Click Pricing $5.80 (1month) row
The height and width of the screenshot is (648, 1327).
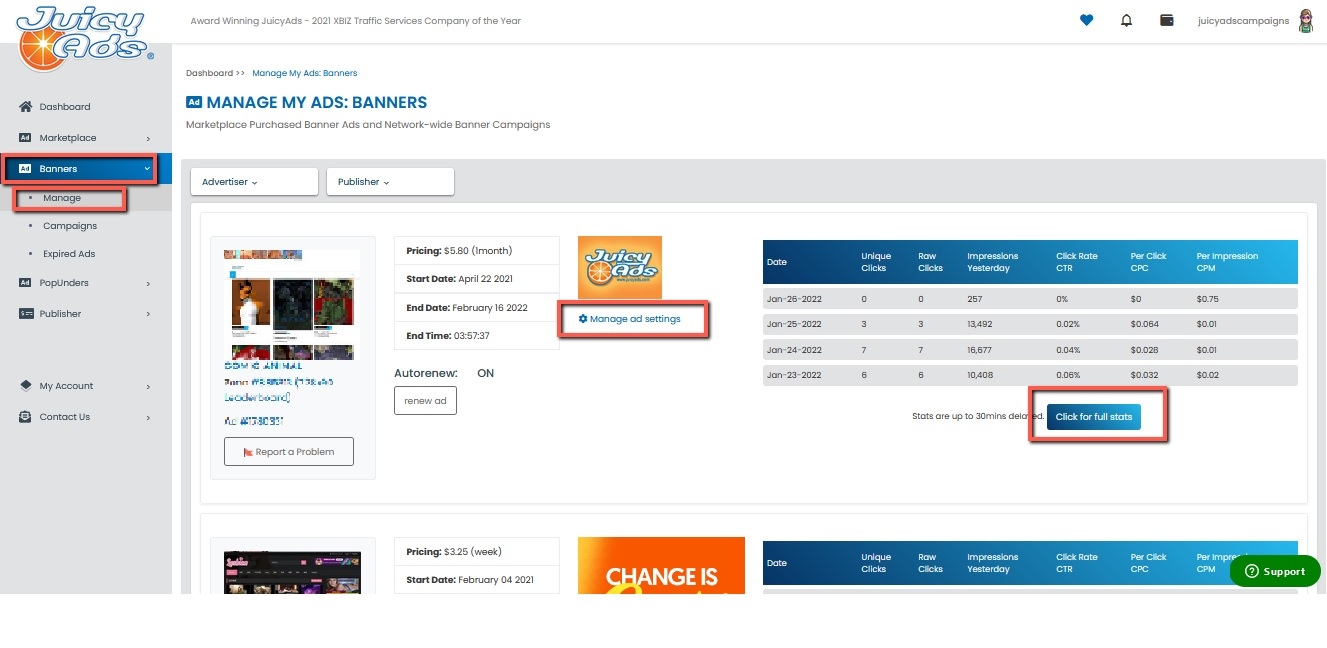pos(477,250)
